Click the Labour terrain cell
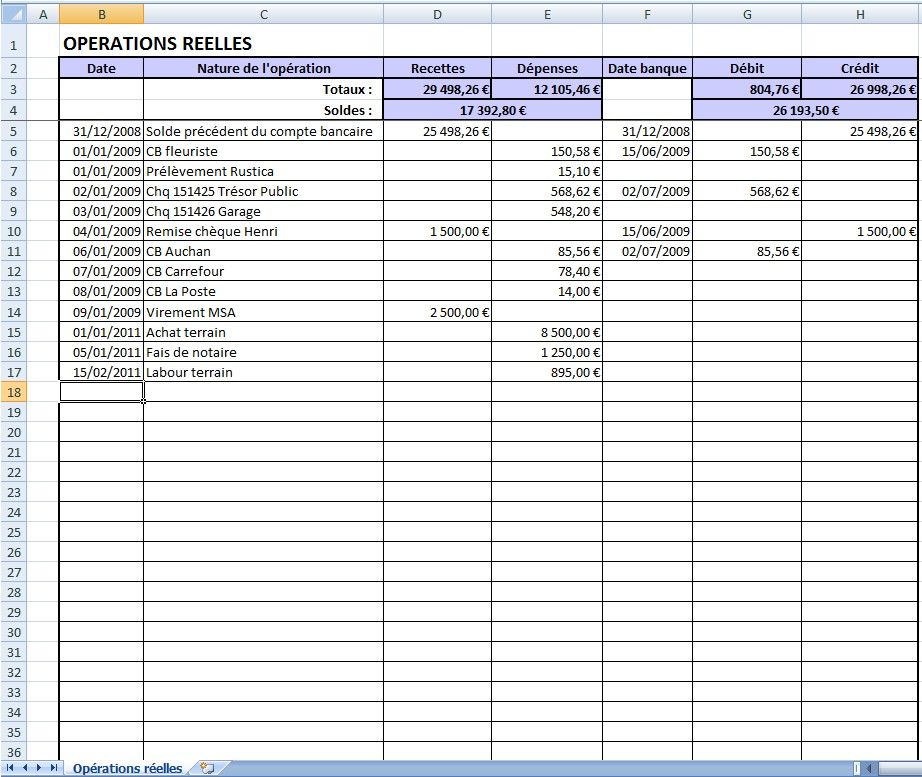This screenshot has height=777, width=922. (263, 372)
